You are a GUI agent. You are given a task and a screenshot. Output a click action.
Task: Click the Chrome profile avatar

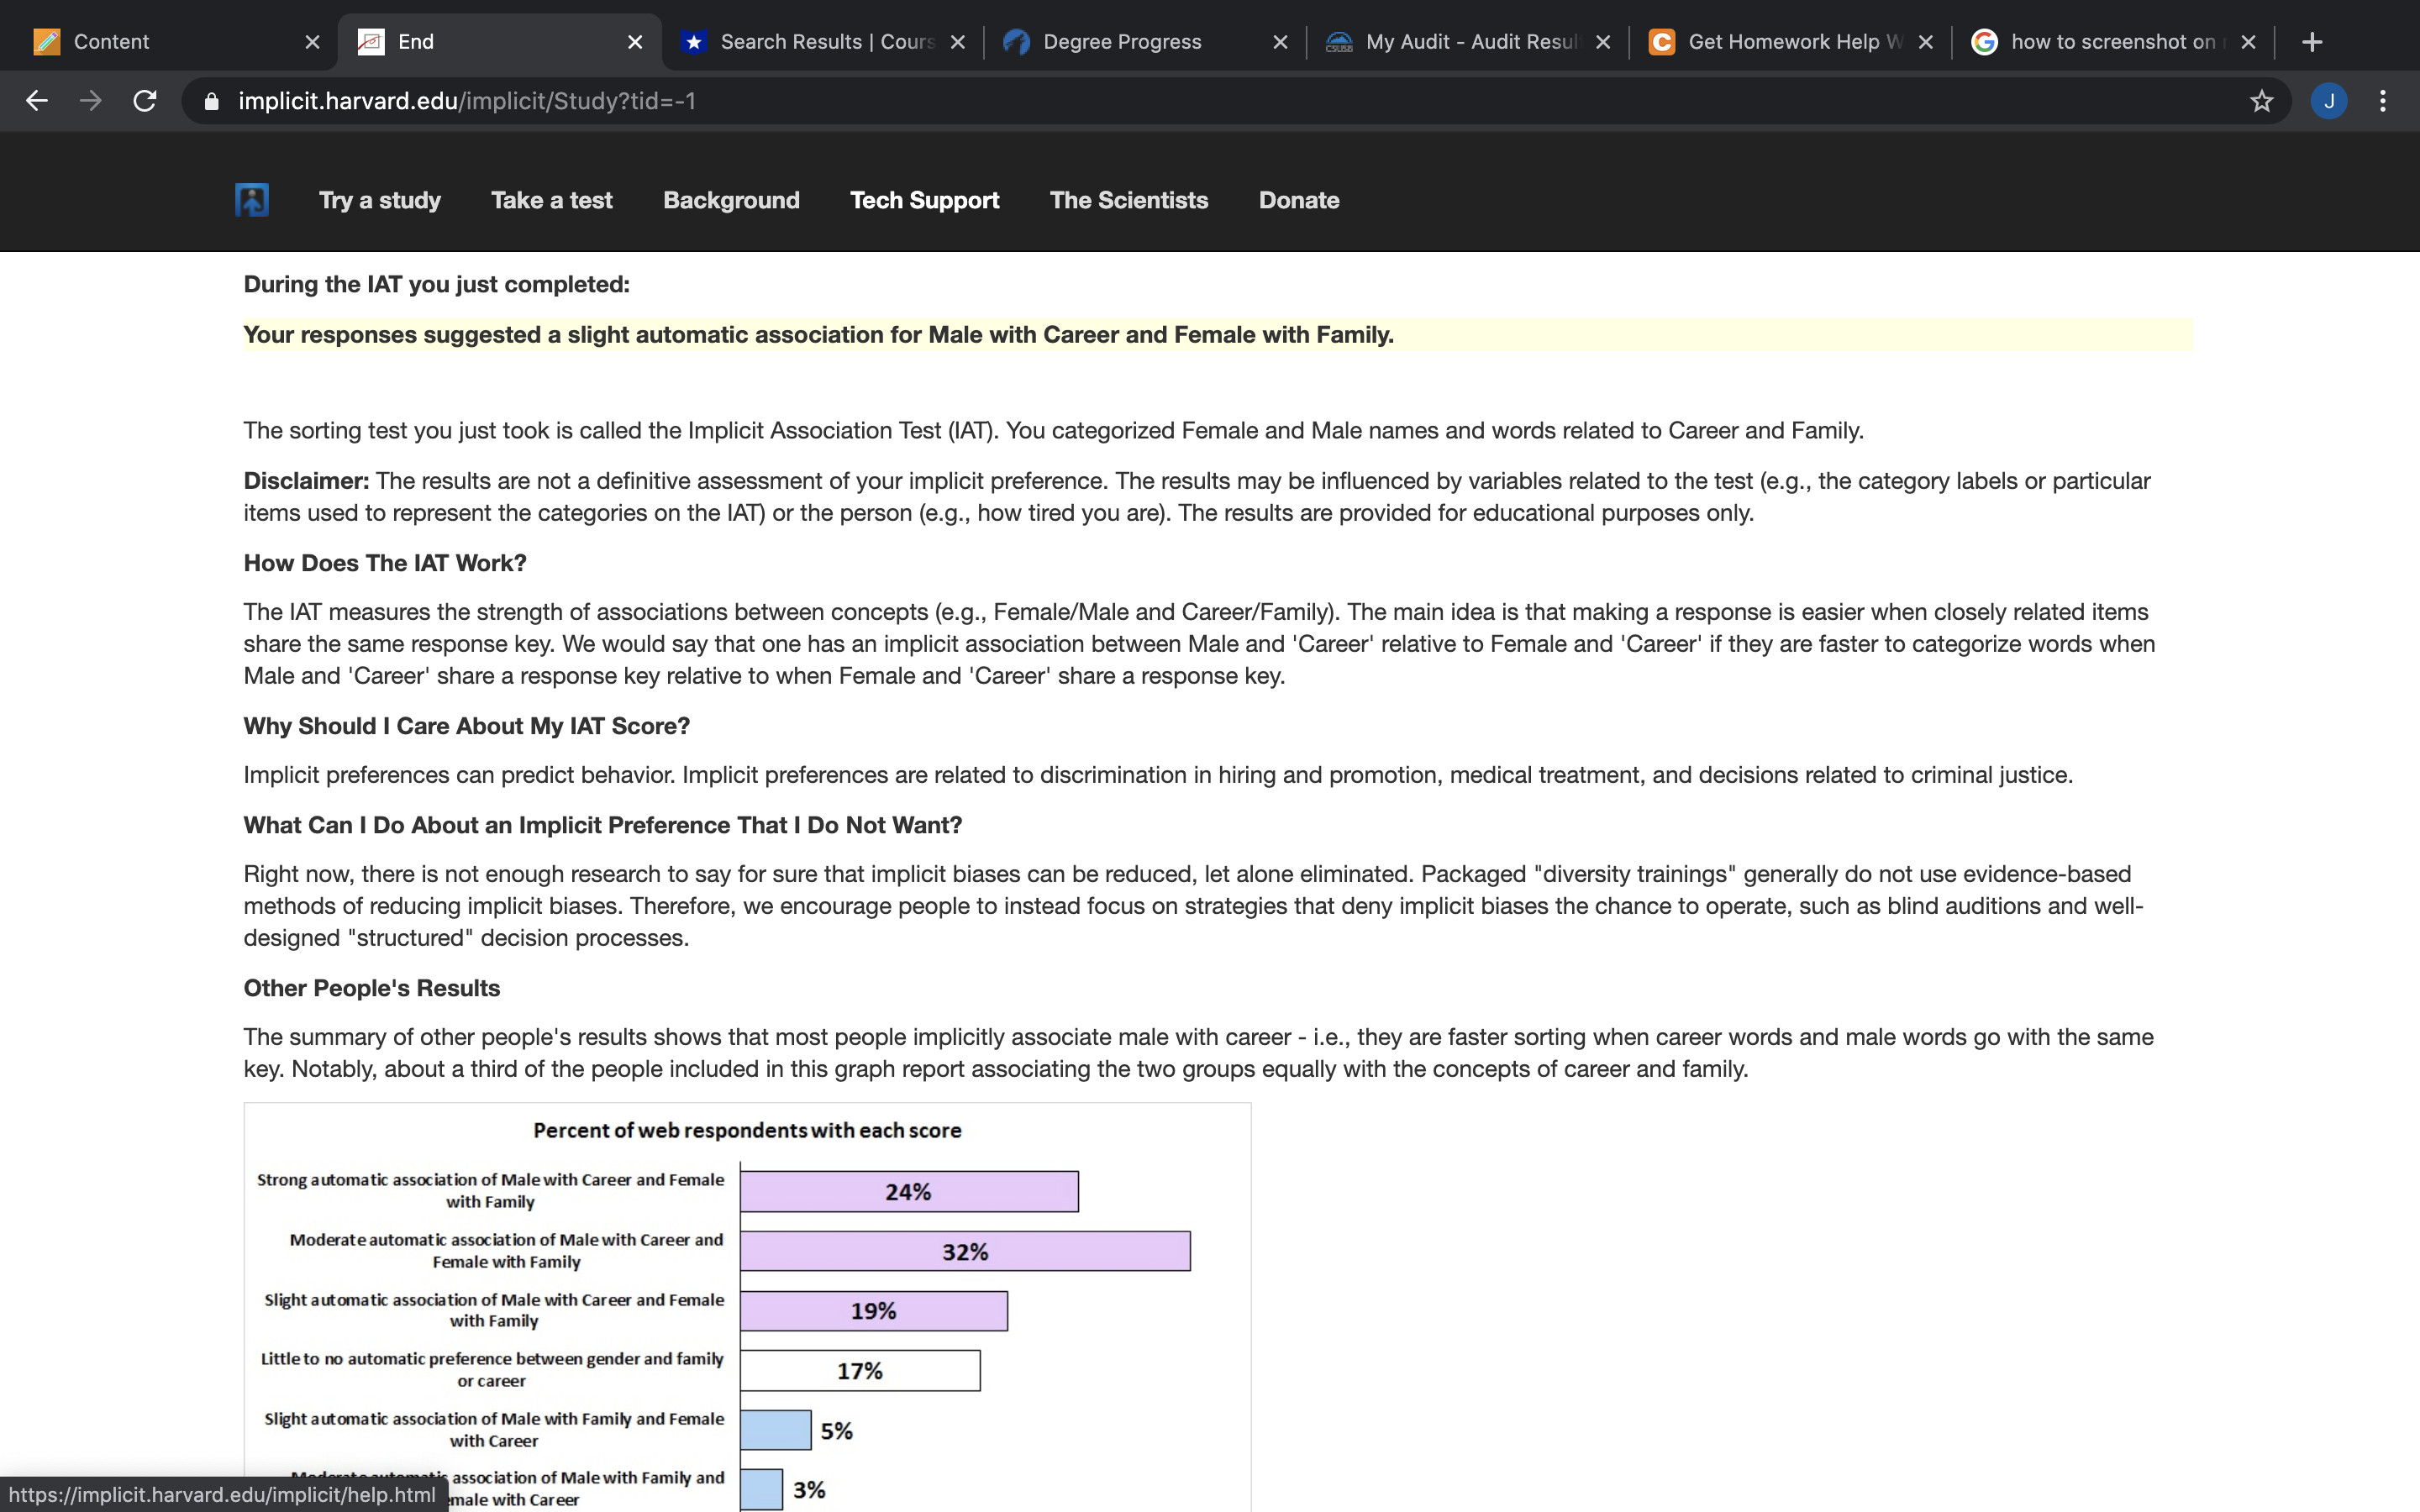[x=2328, y=100]
